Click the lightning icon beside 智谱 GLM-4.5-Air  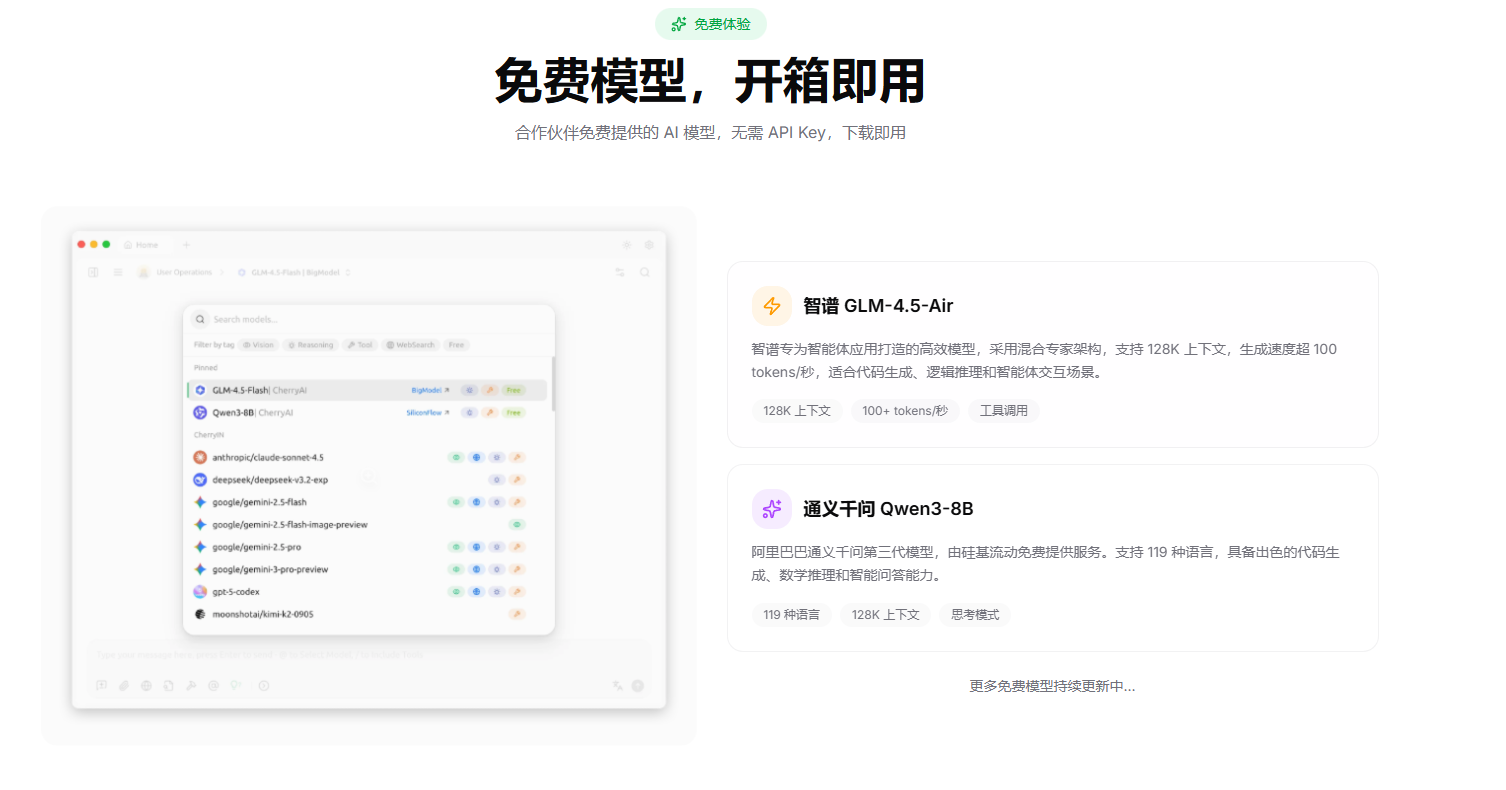pyautogui.click(x=771, y=306)
